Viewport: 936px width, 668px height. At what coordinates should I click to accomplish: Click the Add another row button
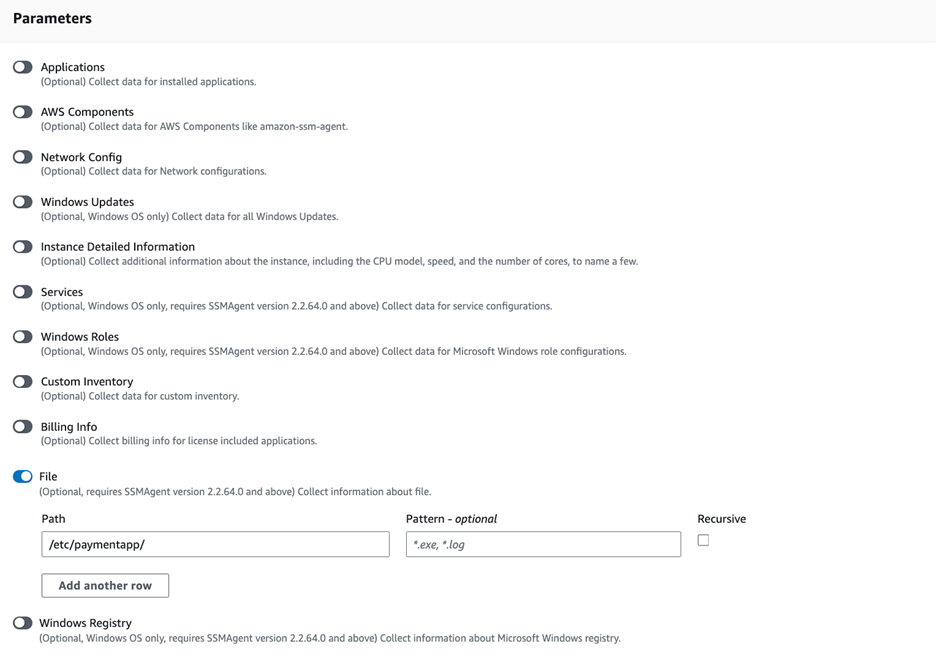[105, 585]
